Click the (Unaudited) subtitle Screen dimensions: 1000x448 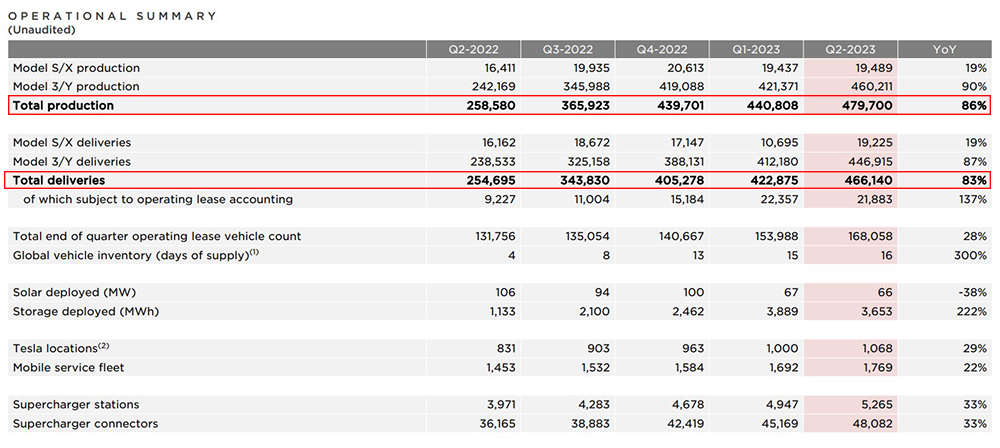pyautogui.click(x=41, y=29)
